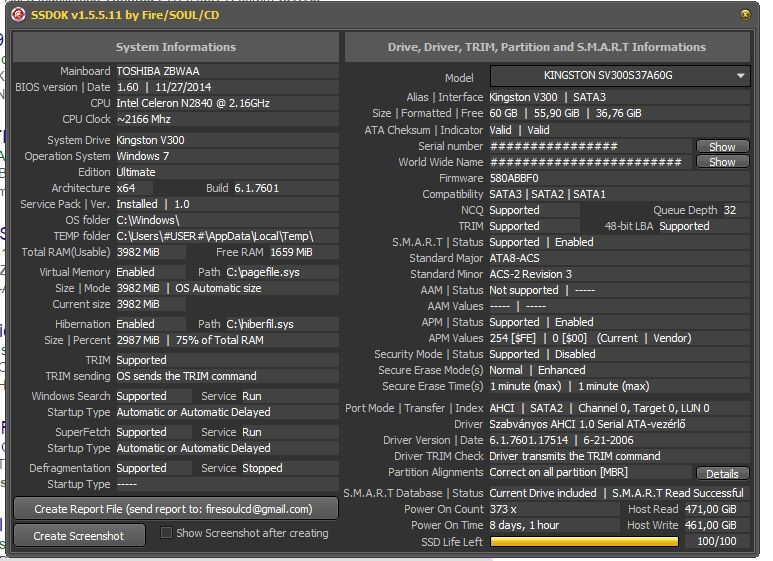This screenshot has height=561, width=773.
Task: Click Operation System value Windows 7
Action: click(x=142, y=156)
